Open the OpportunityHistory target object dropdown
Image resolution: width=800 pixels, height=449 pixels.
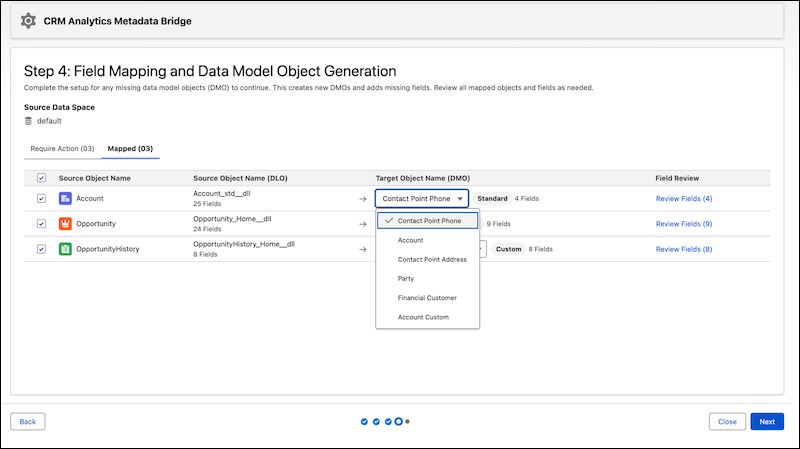[483, 249]
